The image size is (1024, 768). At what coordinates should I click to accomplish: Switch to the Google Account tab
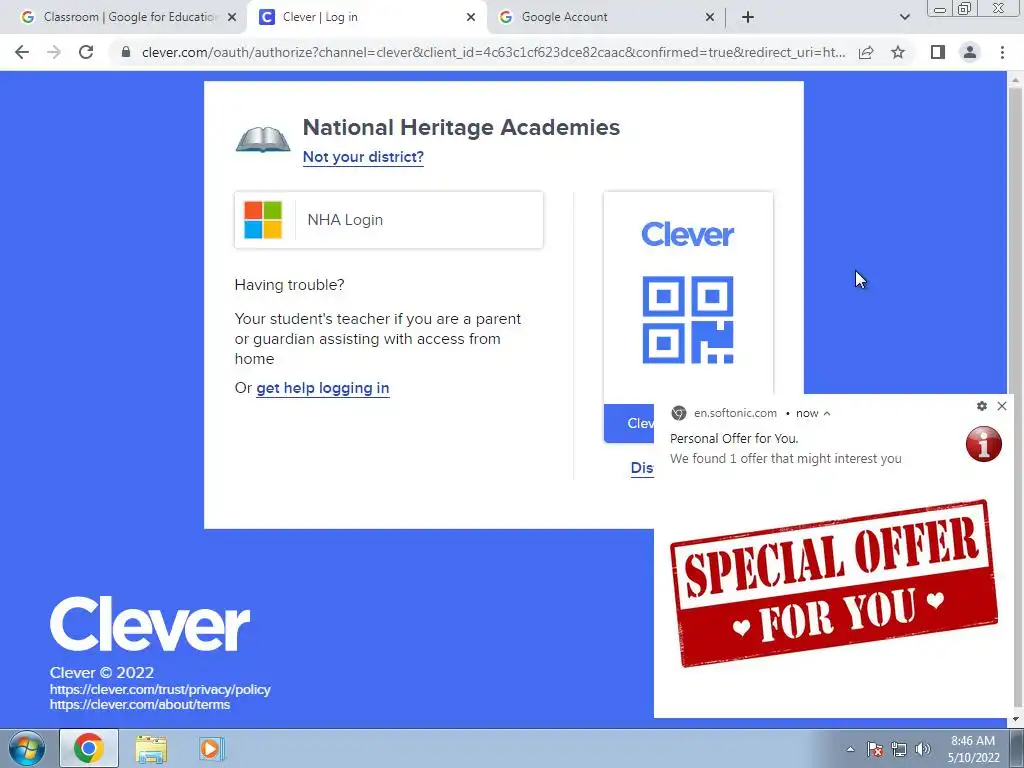tap(604, 17)
